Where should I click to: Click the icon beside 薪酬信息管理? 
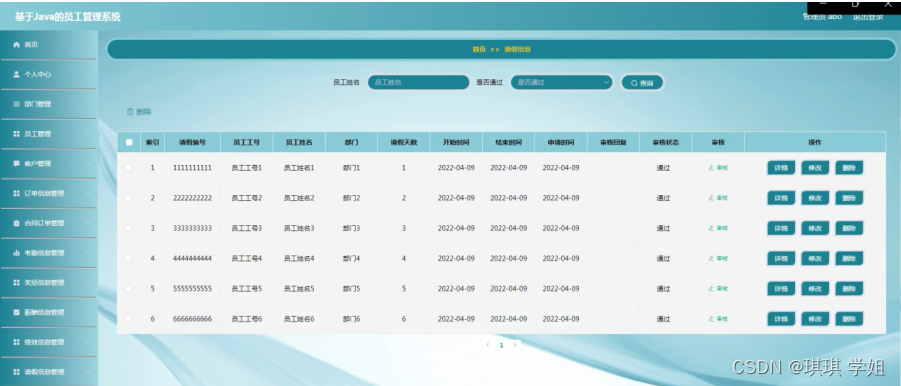point(16,312)
